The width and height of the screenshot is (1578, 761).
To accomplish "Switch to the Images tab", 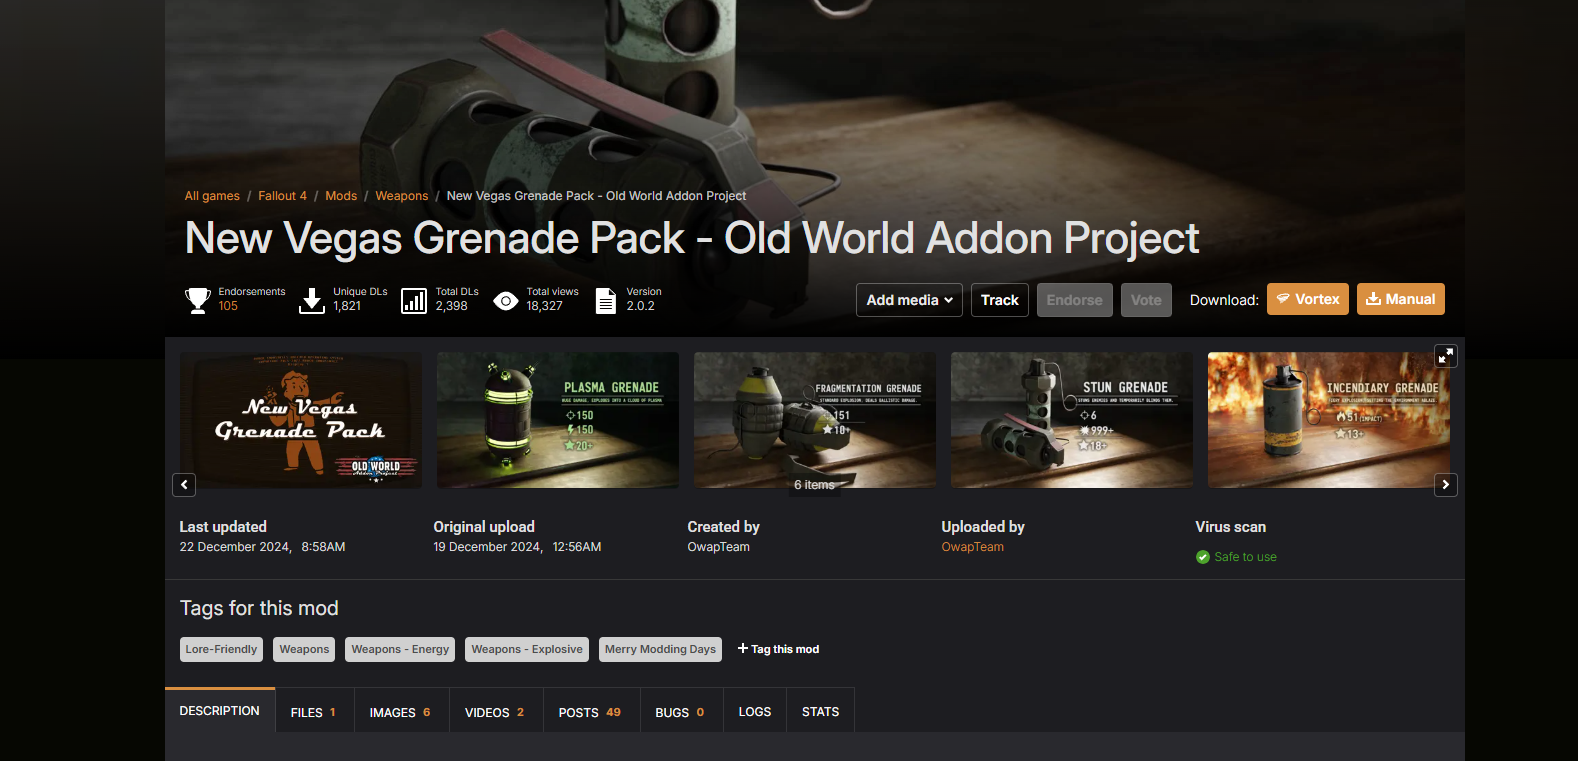I will tap(401, 712).
